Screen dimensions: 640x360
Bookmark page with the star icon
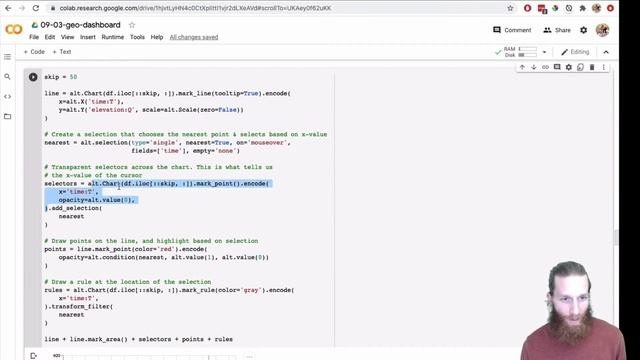(x=510, y=8)
